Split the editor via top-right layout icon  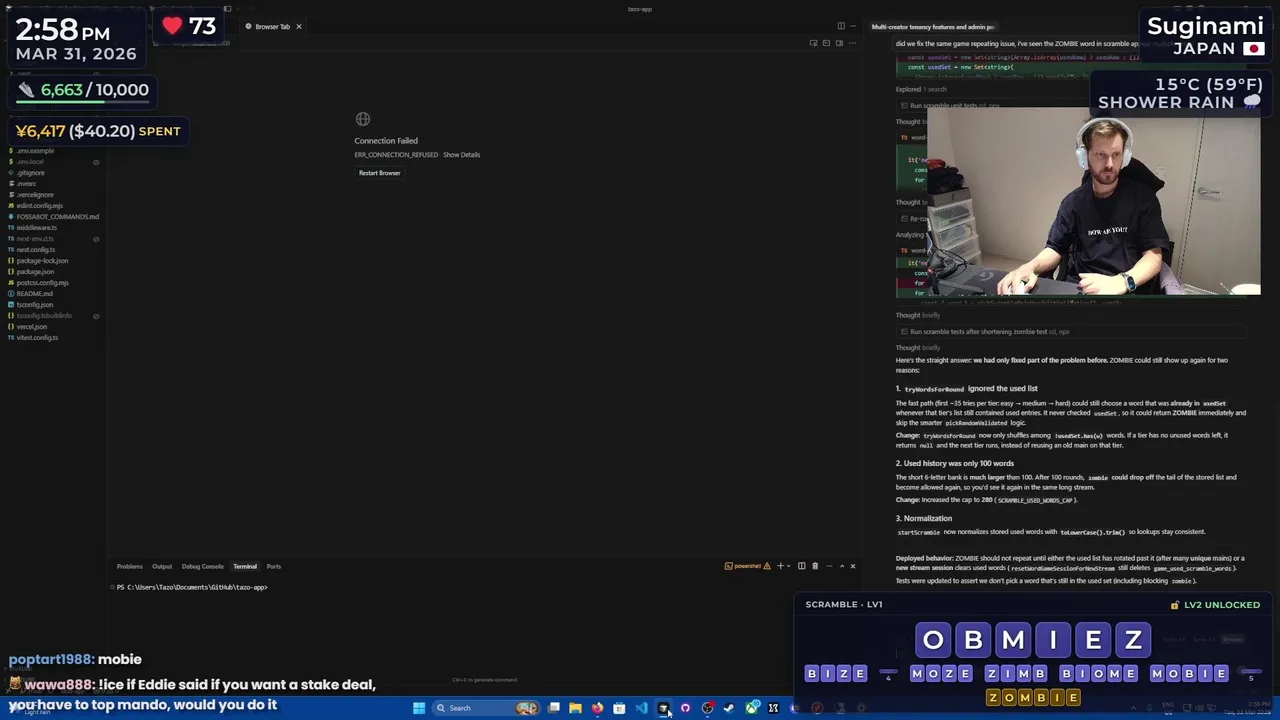[841, 26]
